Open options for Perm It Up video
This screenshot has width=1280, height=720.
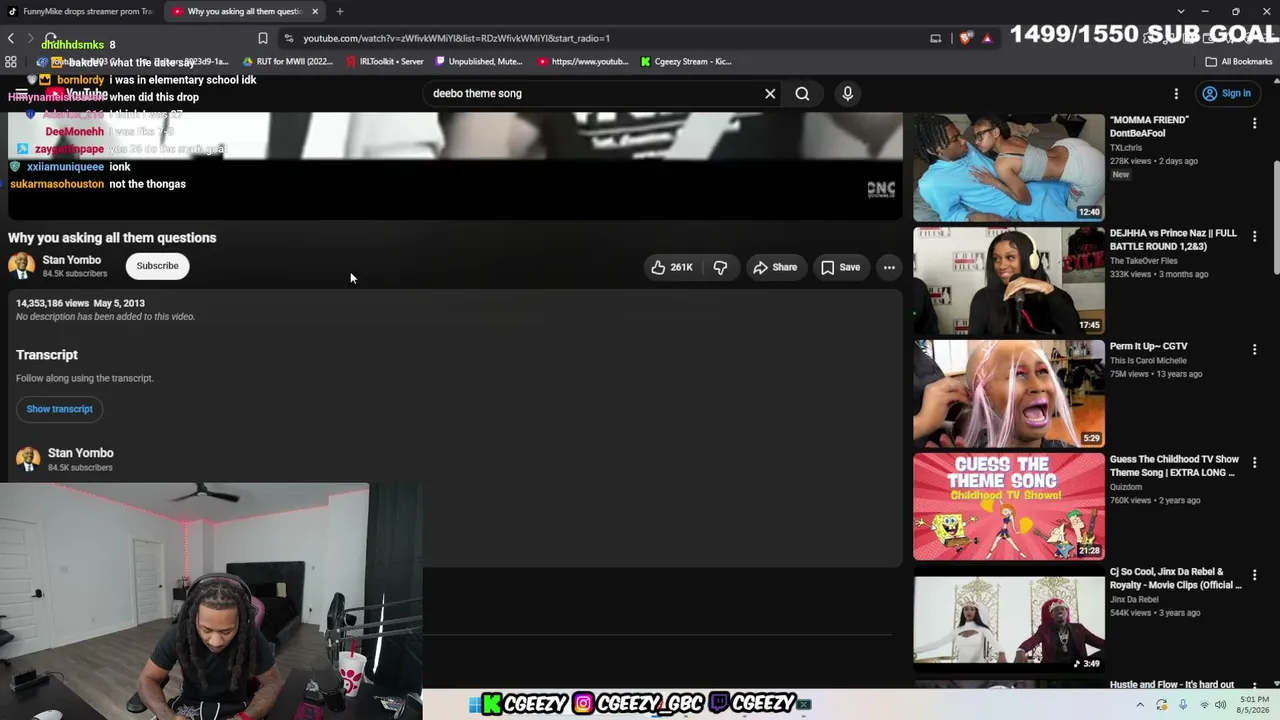click(1254, 349)
